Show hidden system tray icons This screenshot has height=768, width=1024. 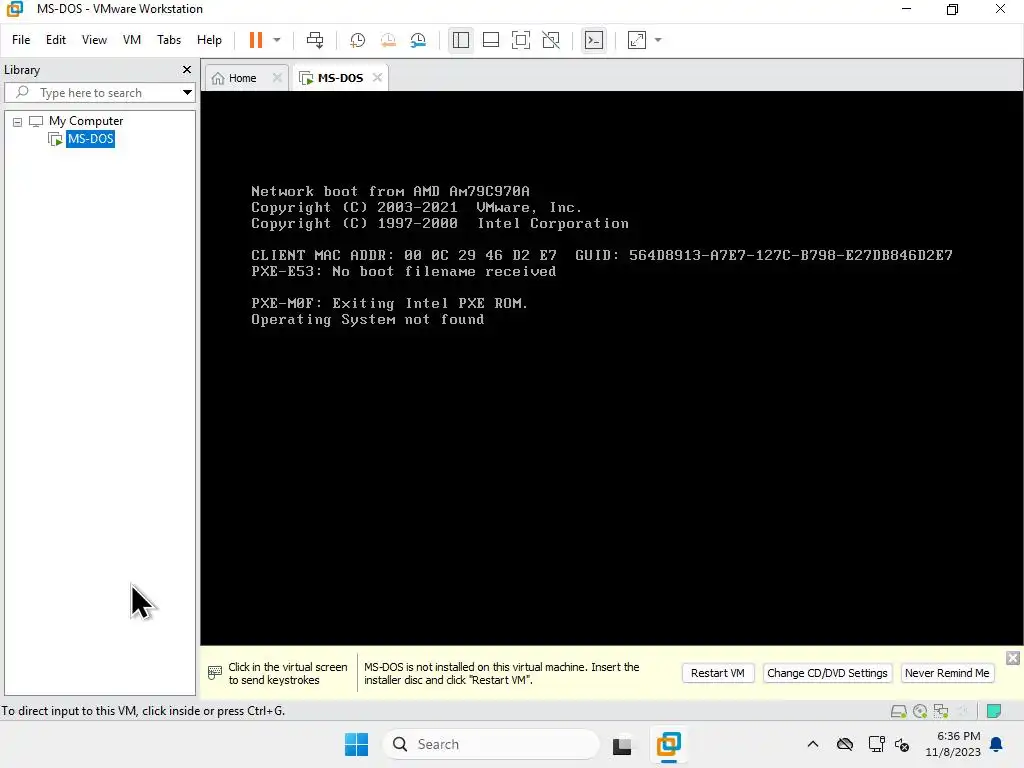click(x=812, y=744)
